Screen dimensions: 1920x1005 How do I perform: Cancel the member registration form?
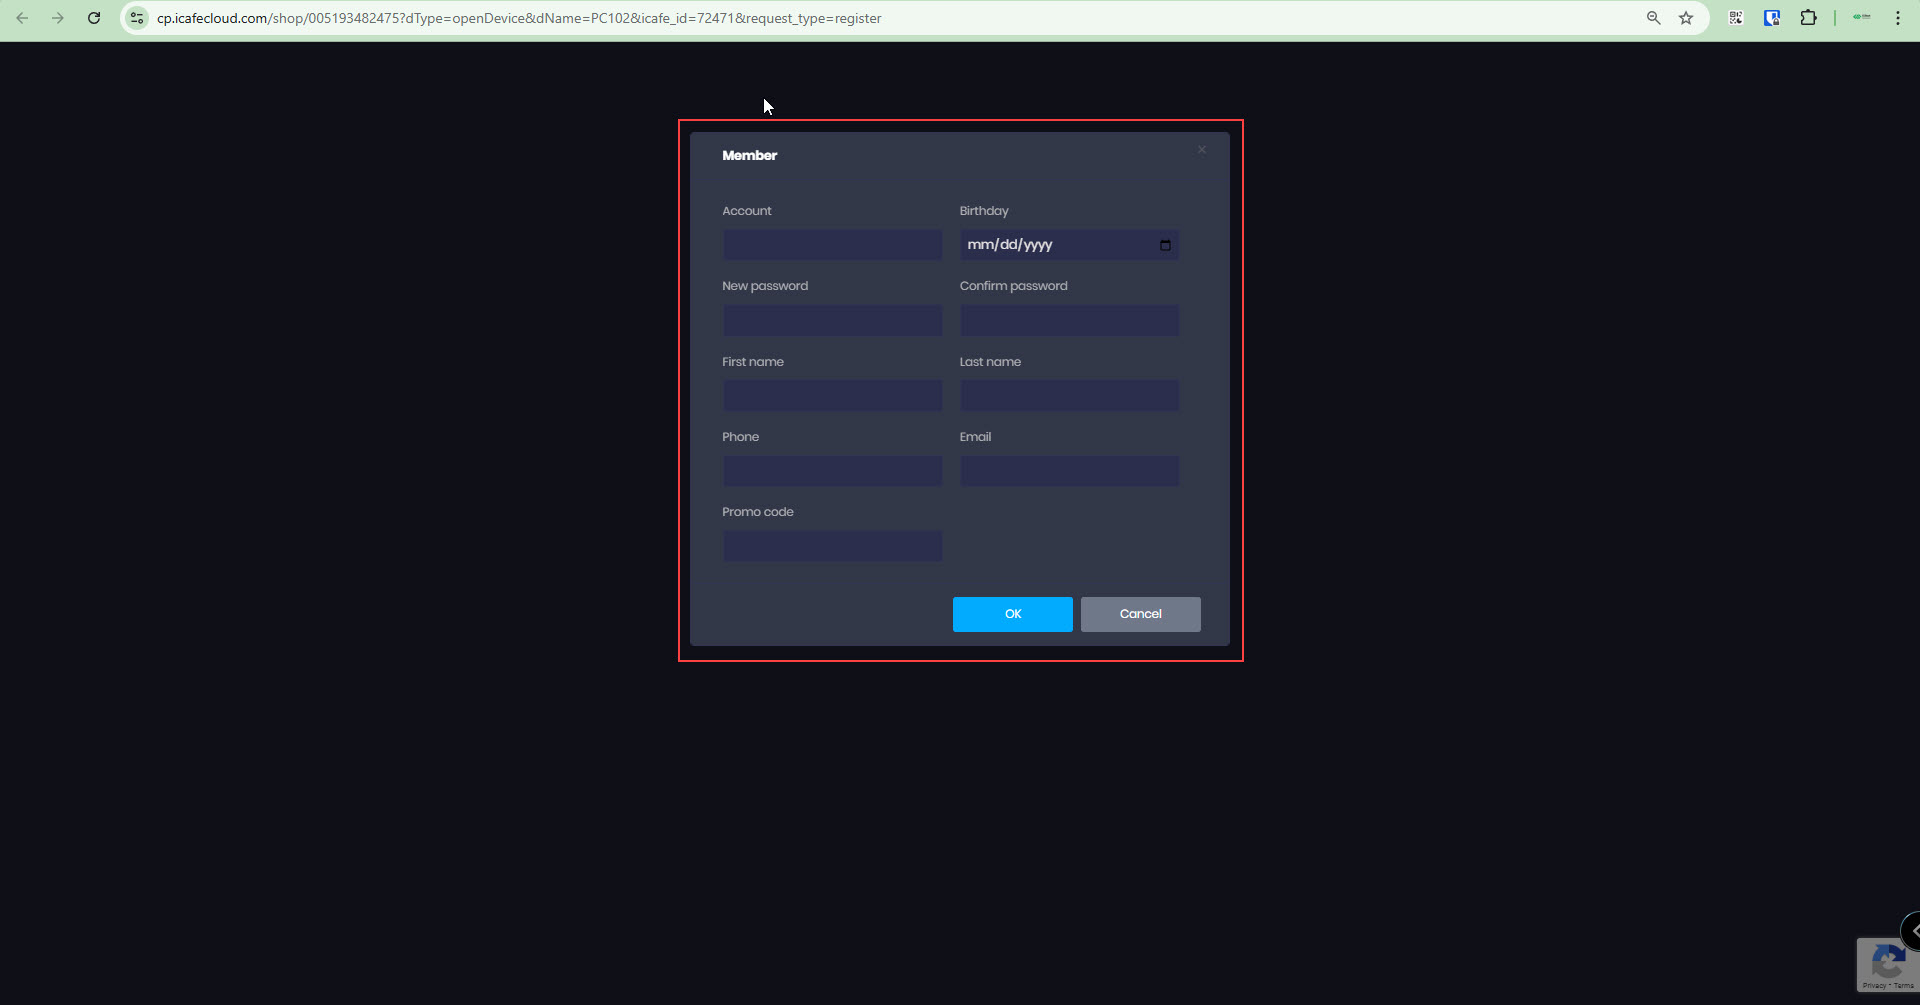1140,614
